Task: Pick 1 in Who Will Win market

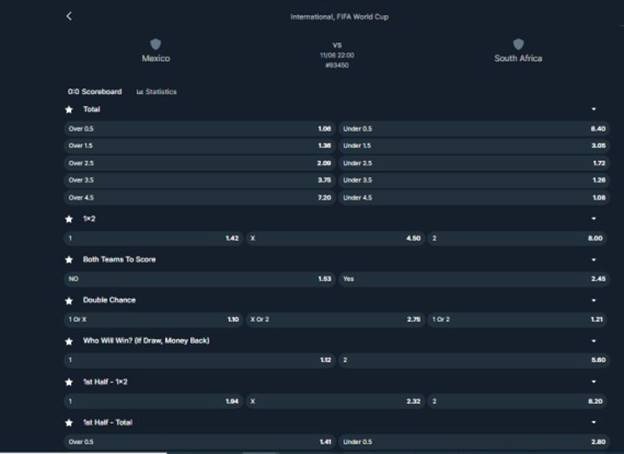Action: click(199, 360)
